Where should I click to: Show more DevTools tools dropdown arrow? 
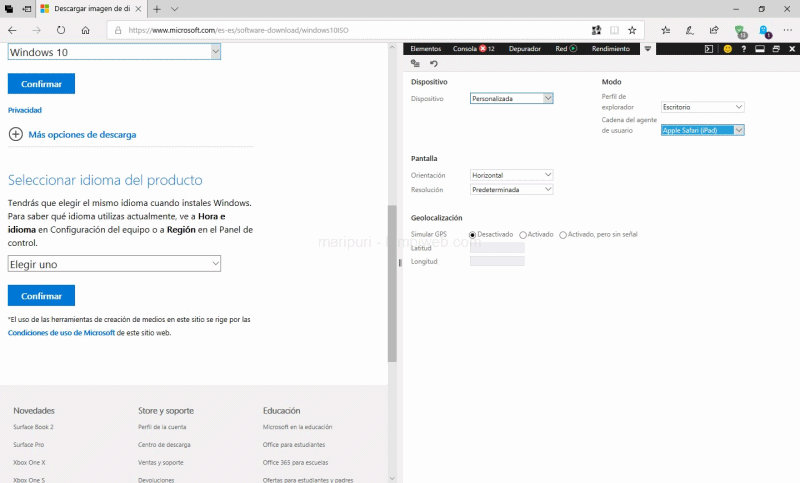(647, 49)
